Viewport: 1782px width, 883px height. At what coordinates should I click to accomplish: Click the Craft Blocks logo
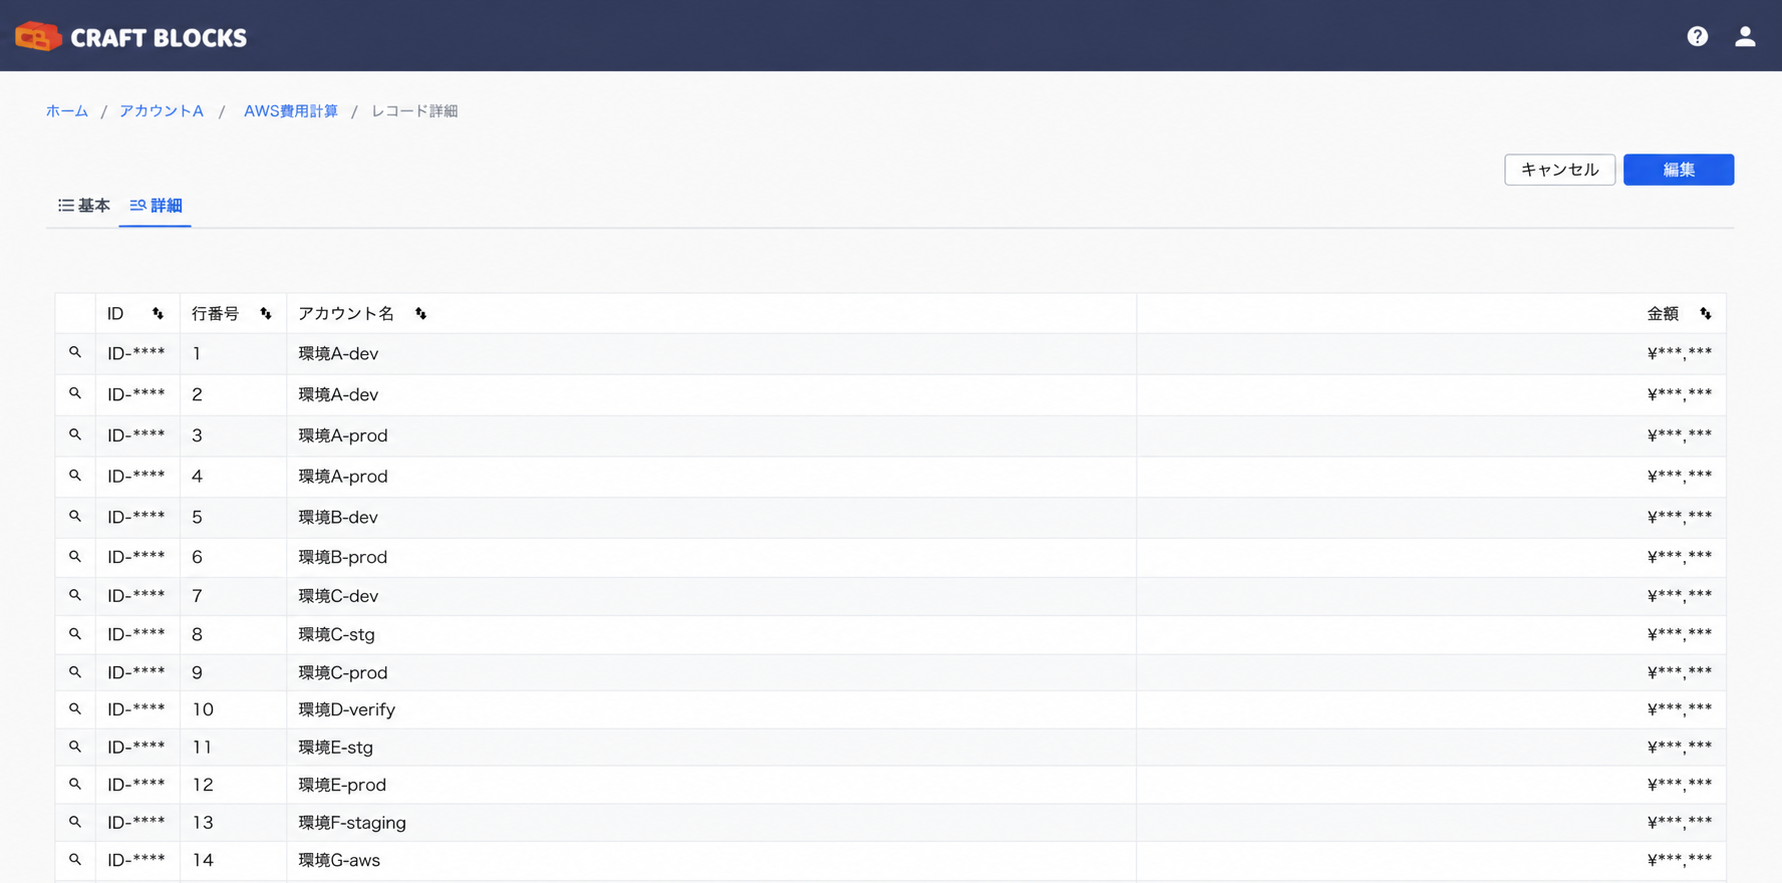click(131, 37)
